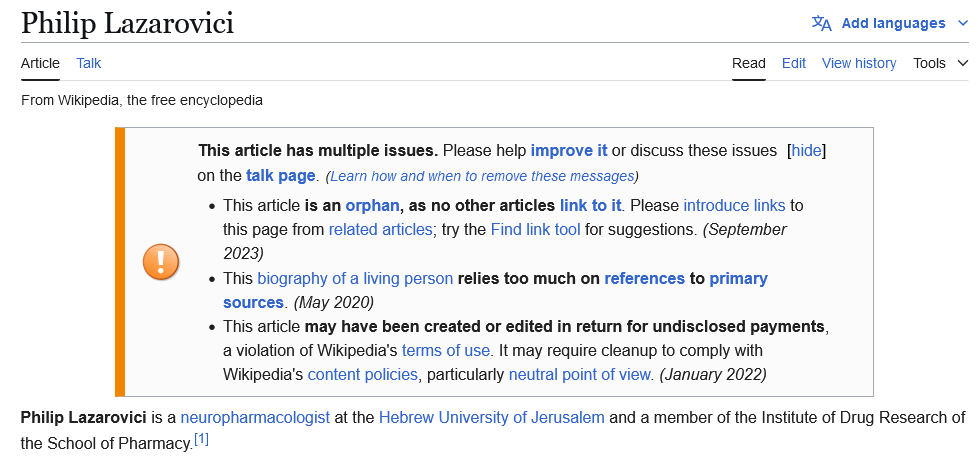The width and height of the screenshot is (978, 470).
Task: Open 'Hebrew University of Jerusalem' link
Action: click(x=491, y=417)
